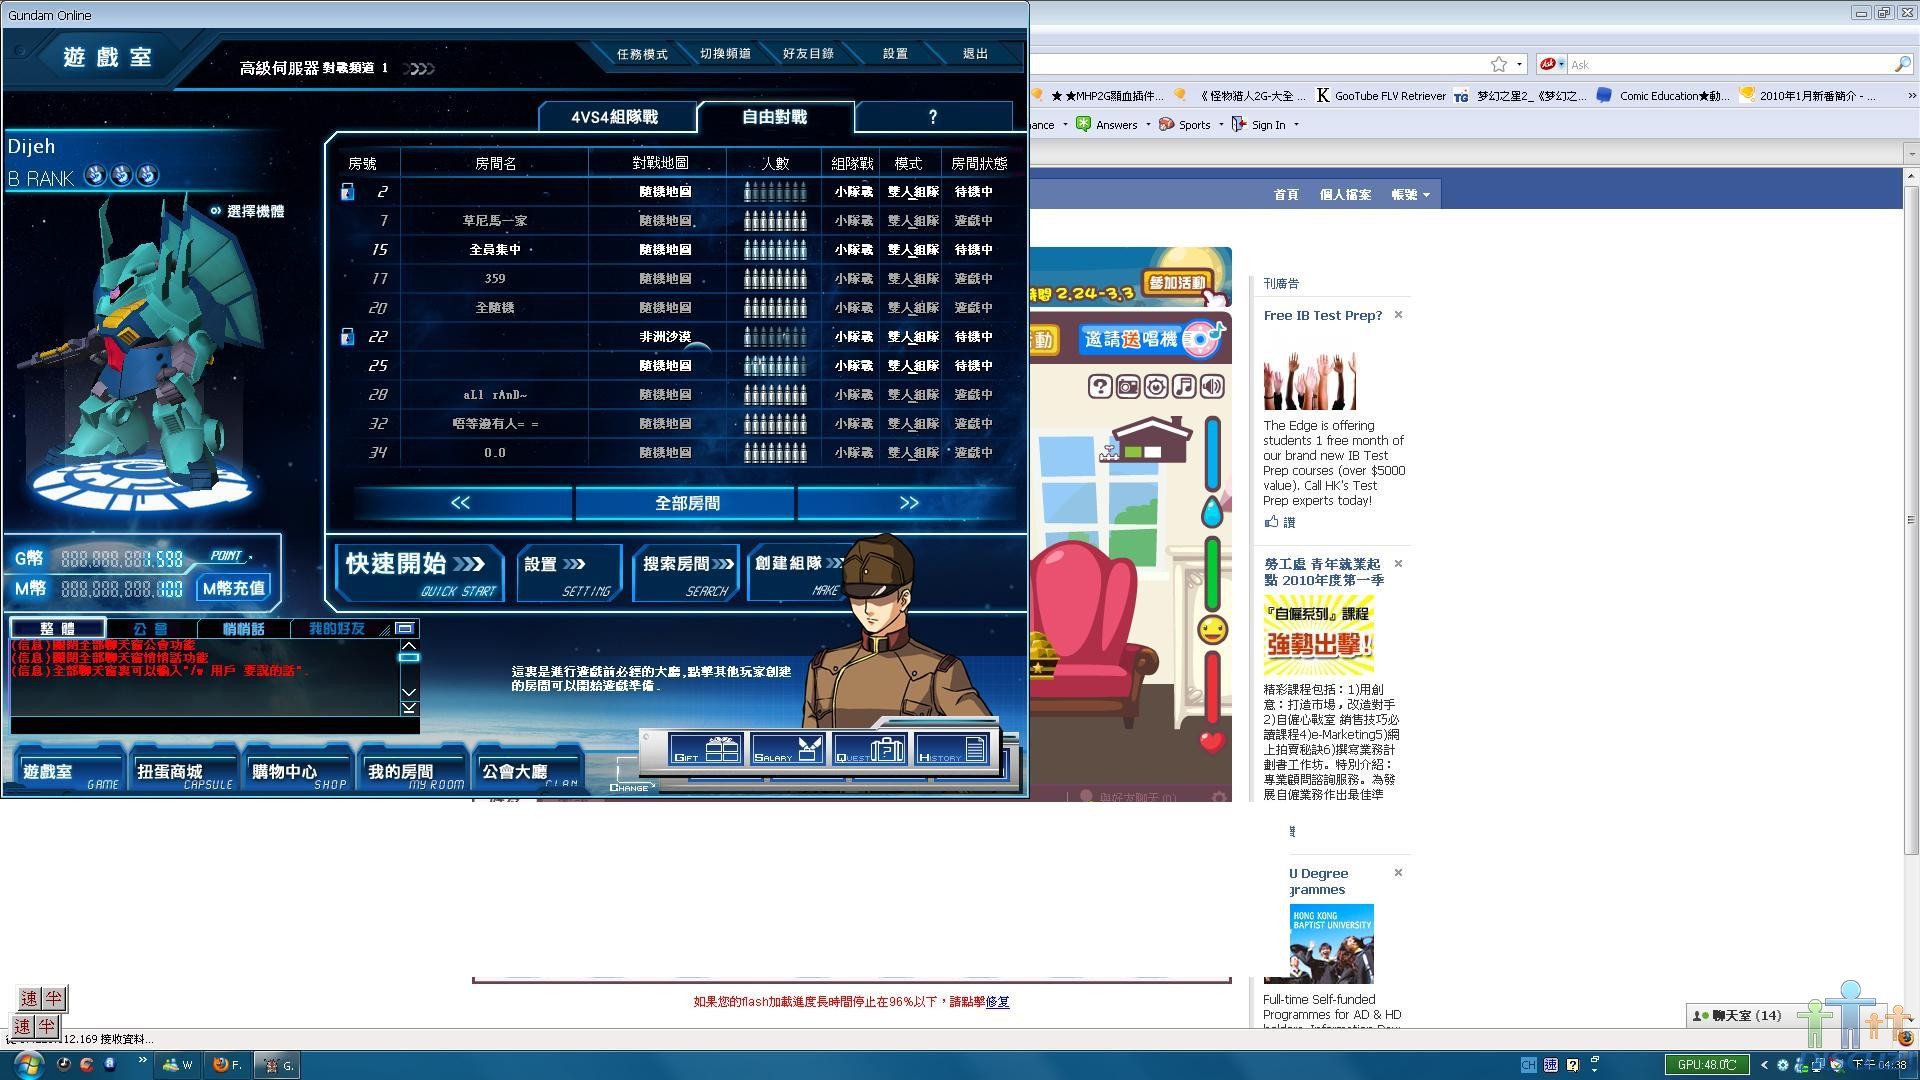Click 快速開始 Quick Start button
The image size is (1920, 1080).
point(420,573)
